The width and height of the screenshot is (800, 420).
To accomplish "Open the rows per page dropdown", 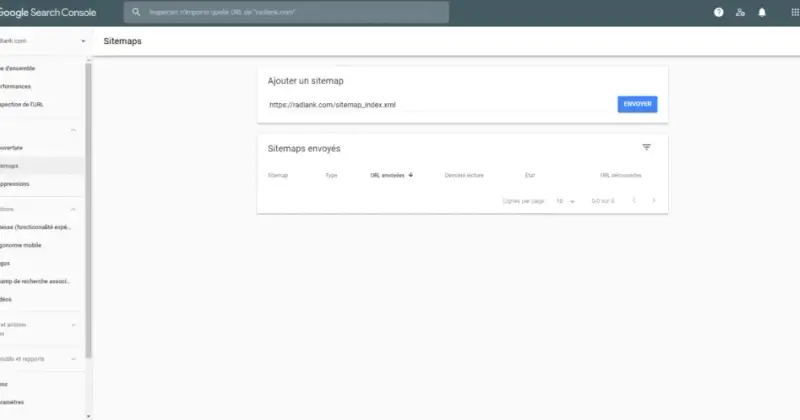I will click(565, 201).
